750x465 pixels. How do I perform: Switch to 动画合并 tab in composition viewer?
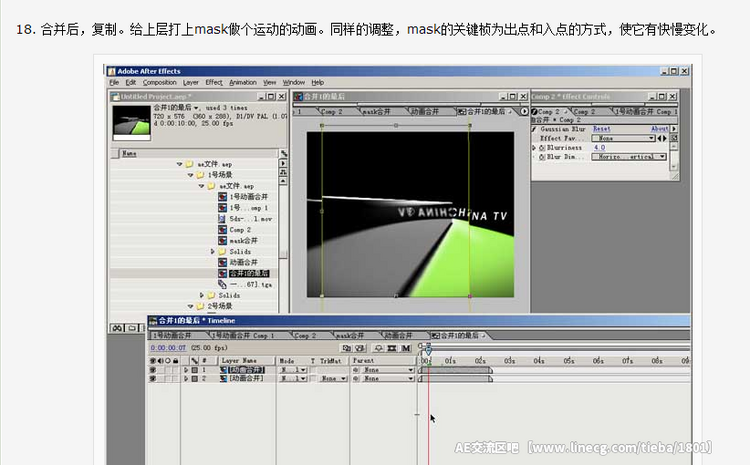[425, 111]
